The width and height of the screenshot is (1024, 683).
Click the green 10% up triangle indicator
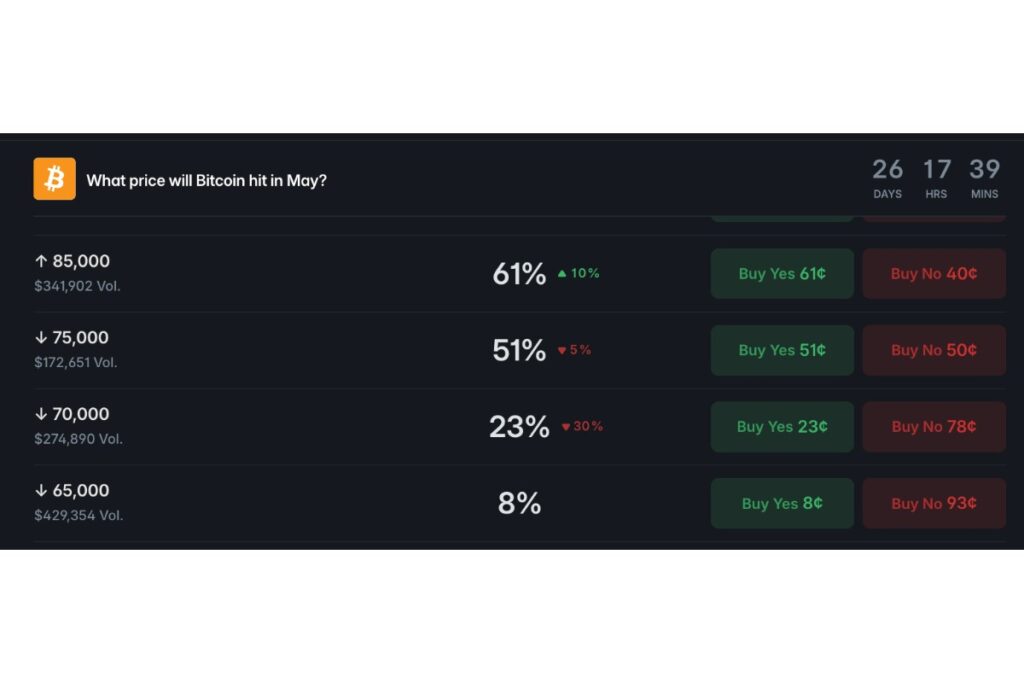579,273
